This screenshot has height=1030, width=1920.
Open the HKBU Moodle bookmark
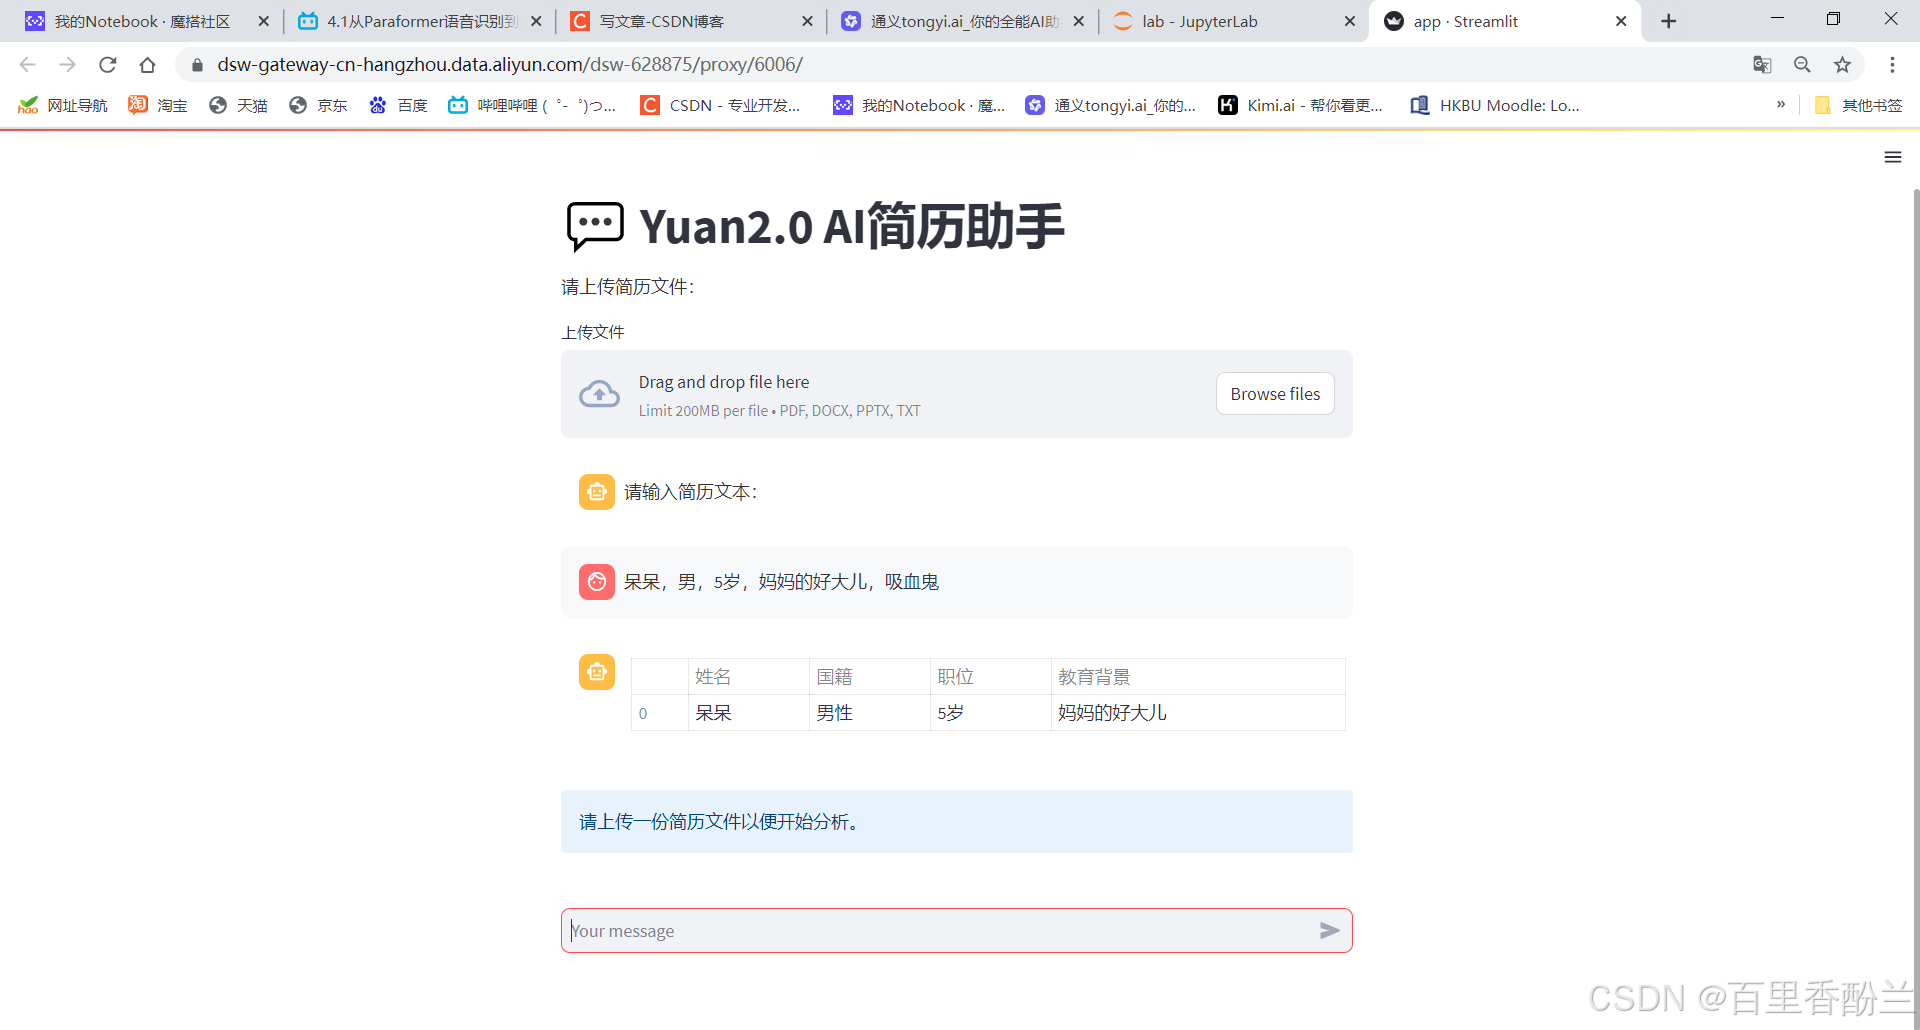[1495, 105]
